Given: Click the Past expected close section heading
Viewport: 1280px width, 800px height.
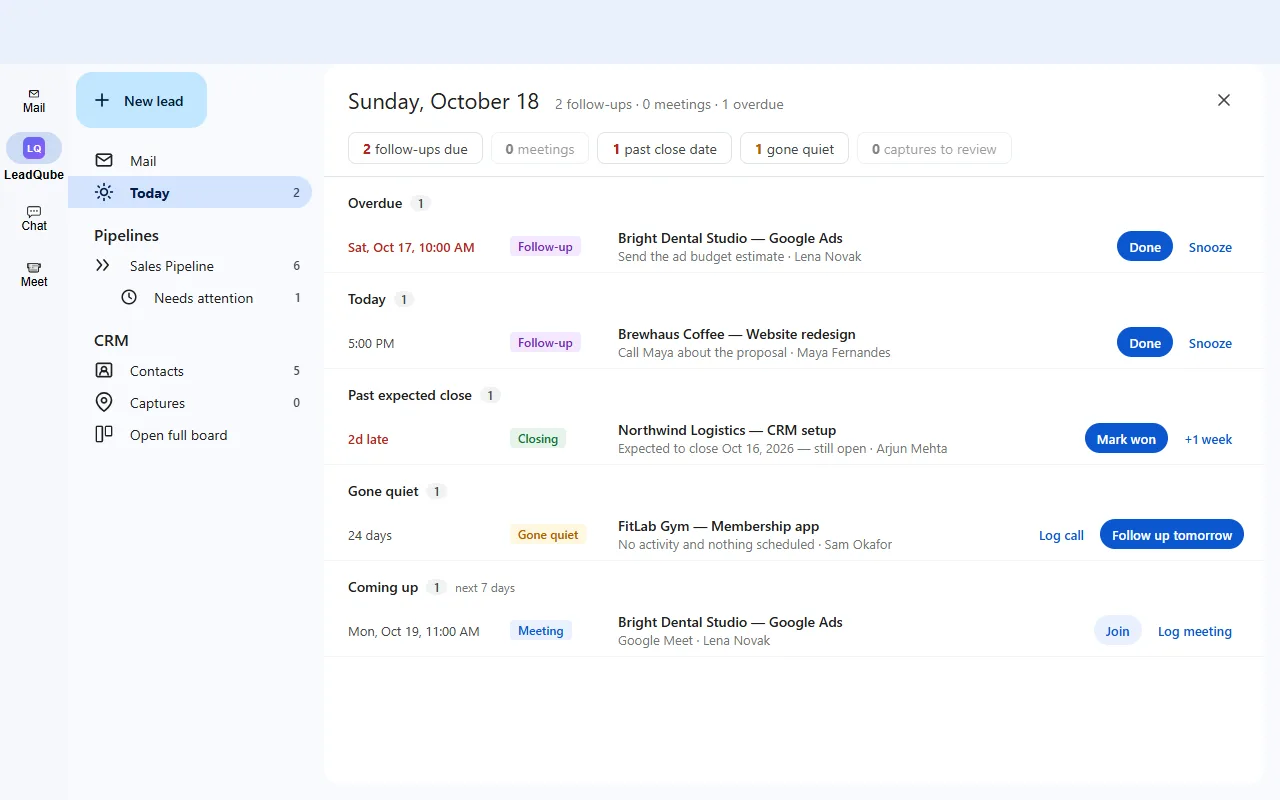Looking at the screenshot, I should [x=410, y=395].
